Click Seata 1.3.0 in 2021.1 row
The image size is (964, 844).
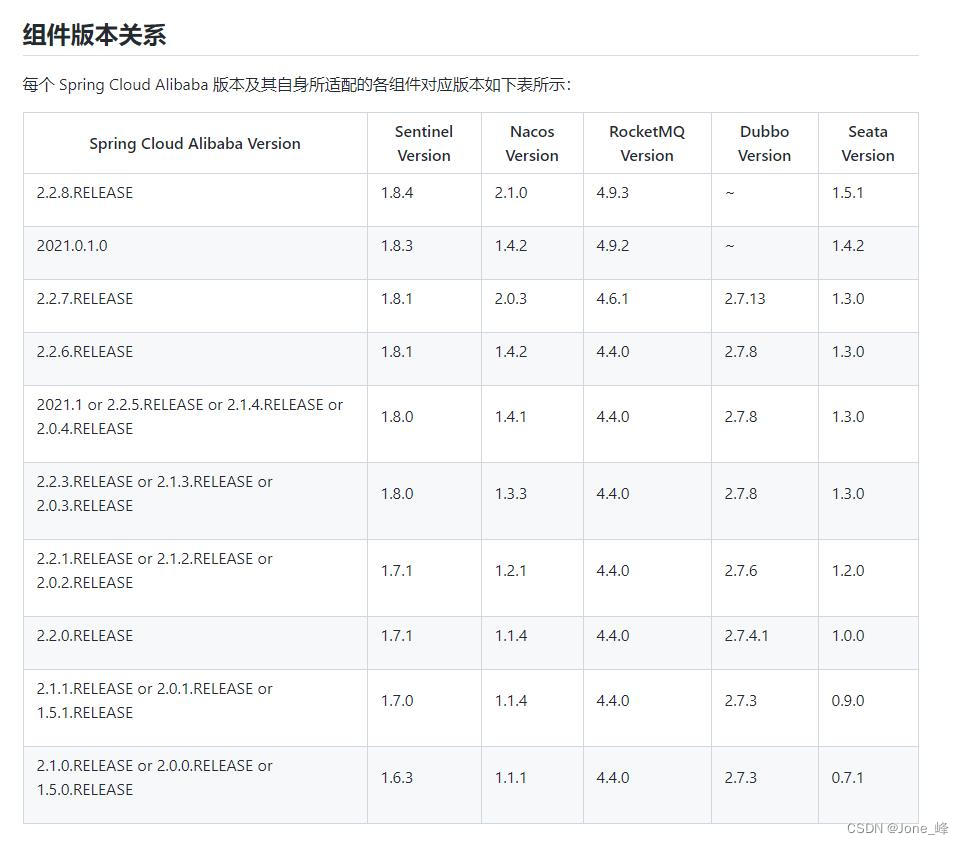(848, 416)
